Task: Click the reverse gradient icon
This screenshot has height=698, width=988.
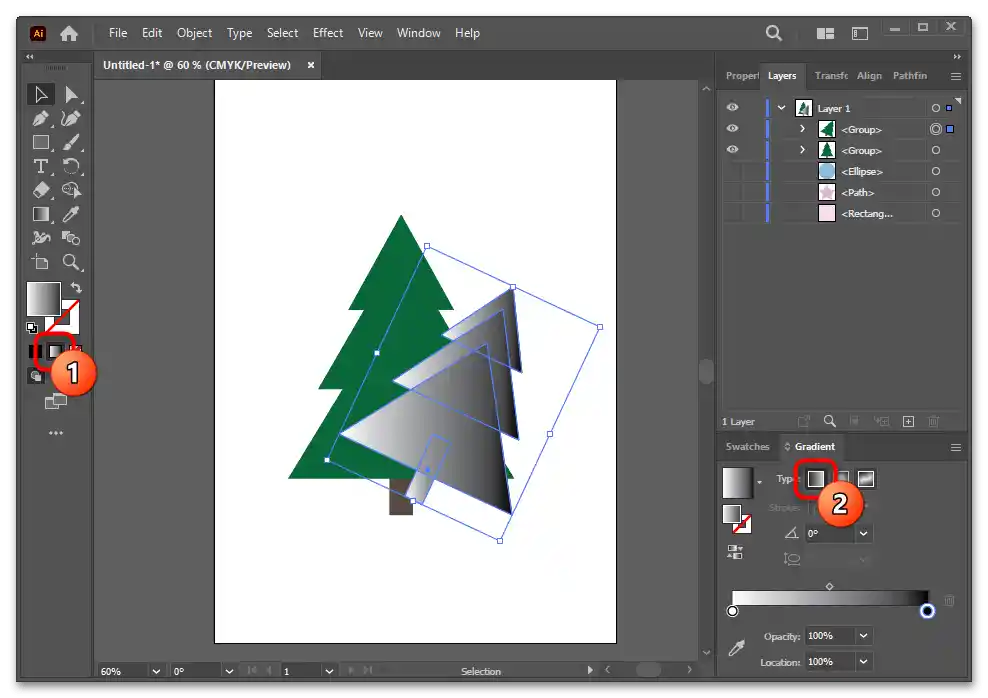Action: point(736,551)
